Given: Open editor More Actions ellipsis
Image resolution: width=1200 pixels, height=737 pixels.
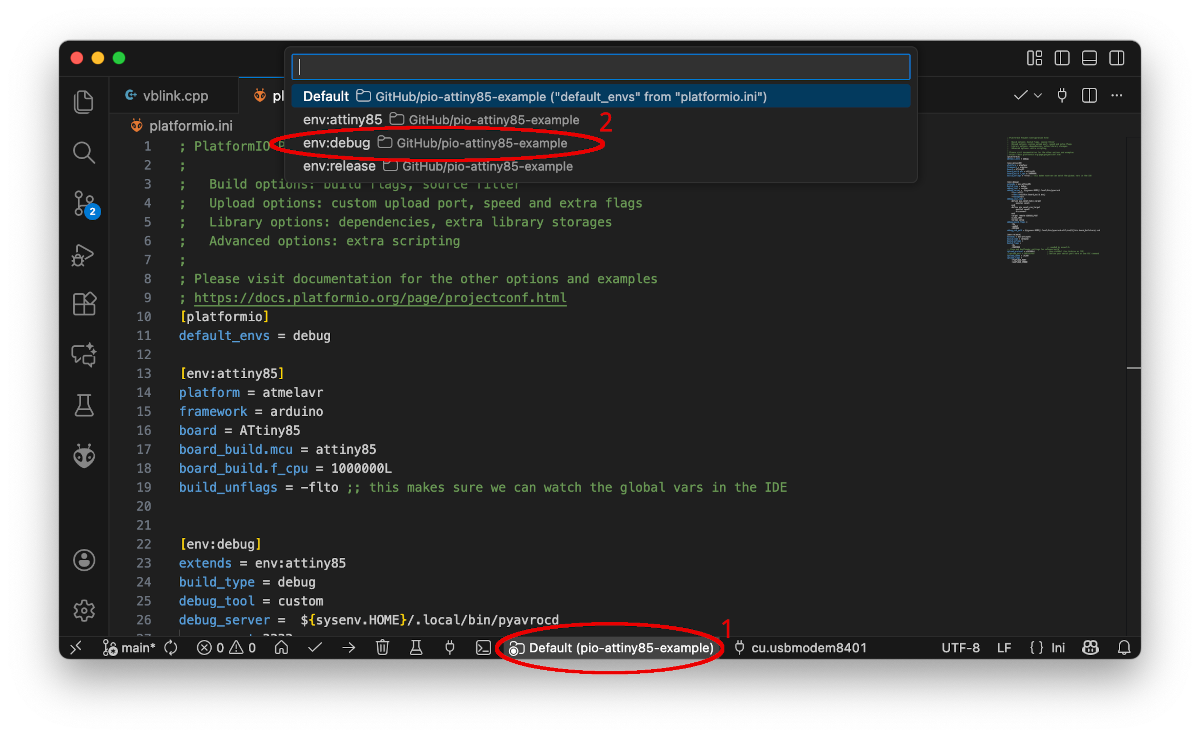Looking at the screenshot, I should [1118, 96].
